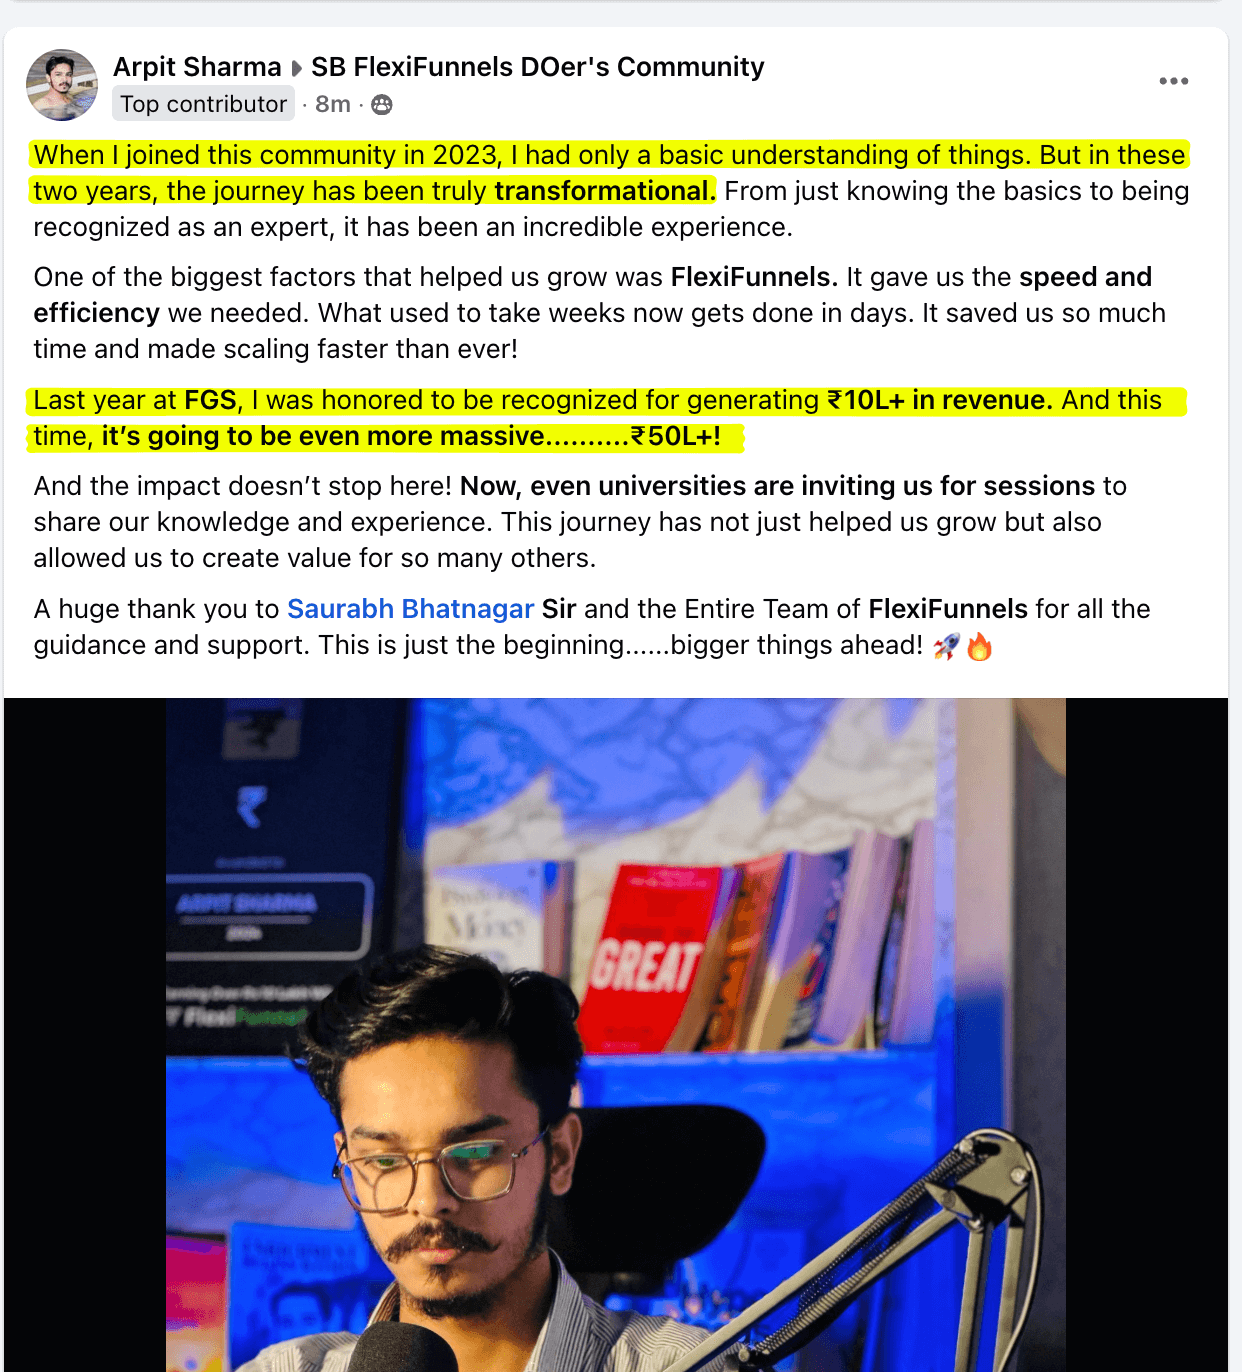Open Arpit Sharma's profile picture avatar
This screenshot has width=1242, height=1372.
pyautogui.click(x=62, y=85)
